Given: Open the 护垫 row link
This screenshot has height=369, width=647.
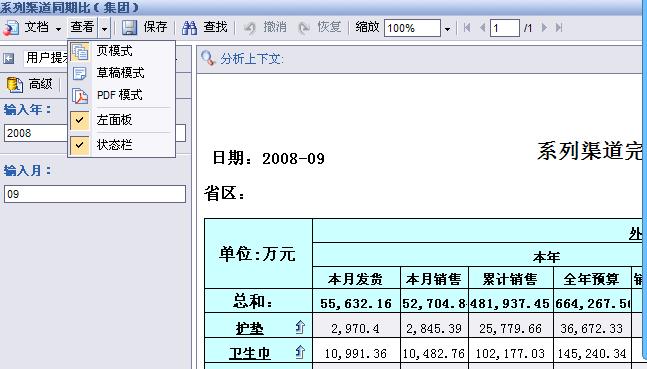Looking at the screenshot, I should (250, 328).
